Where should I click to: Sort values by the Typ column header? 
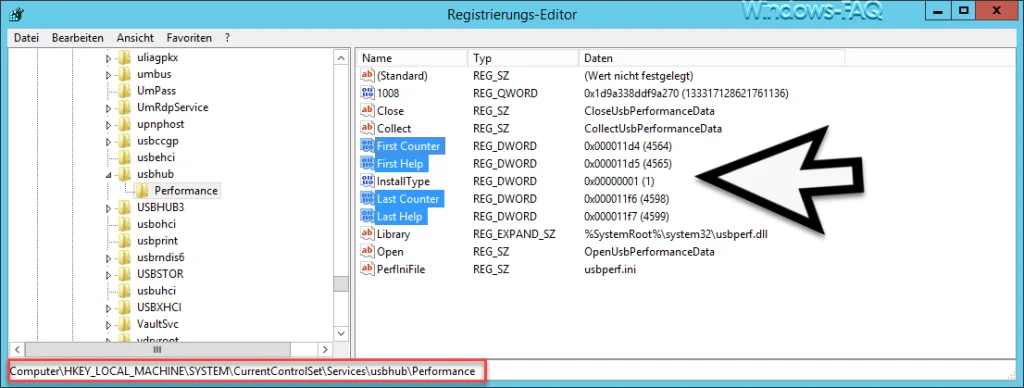coord(522,58)
